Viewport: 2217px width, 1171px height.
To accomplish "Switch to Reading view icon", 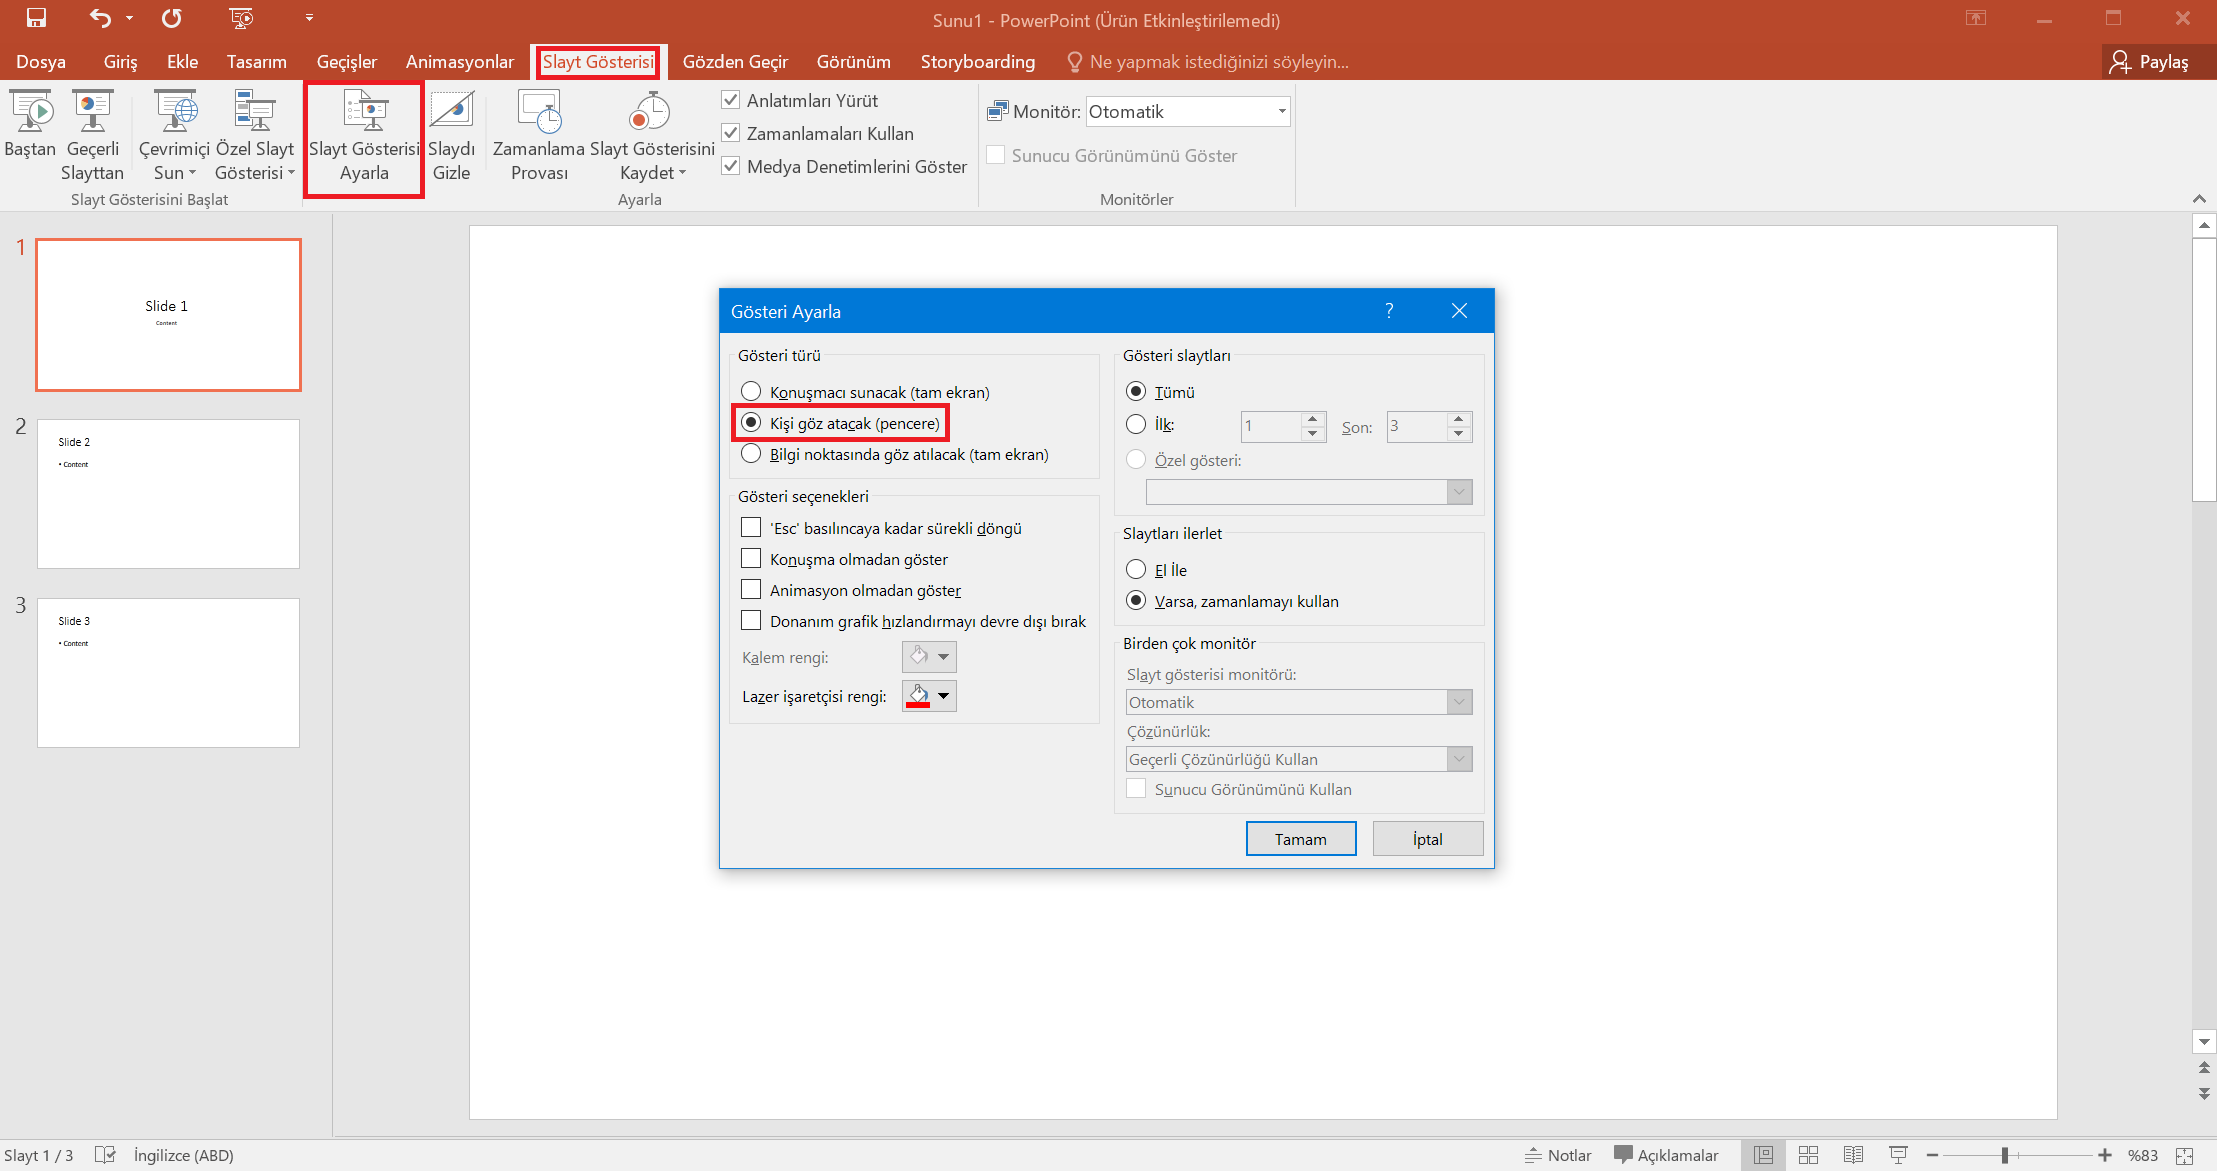I will coord(1853,1155).
